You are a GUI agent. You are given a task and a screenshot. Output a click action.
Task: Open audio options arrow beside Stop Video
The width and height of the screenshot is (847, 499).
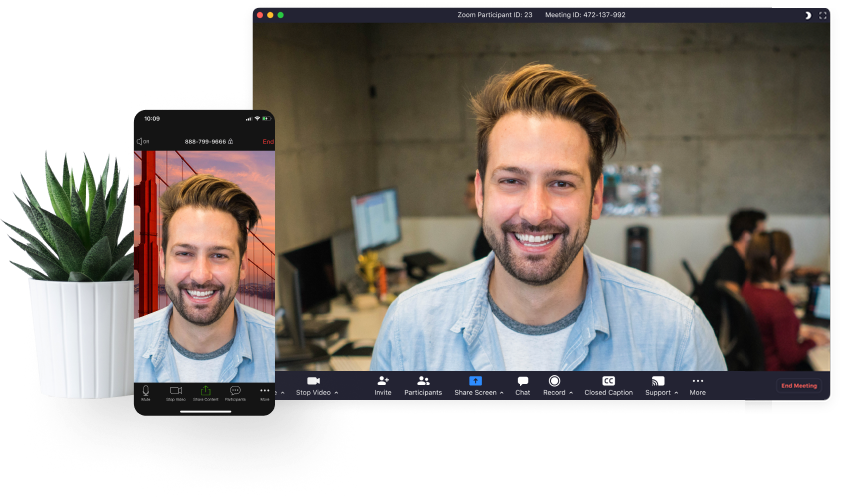tap(283, 393)
